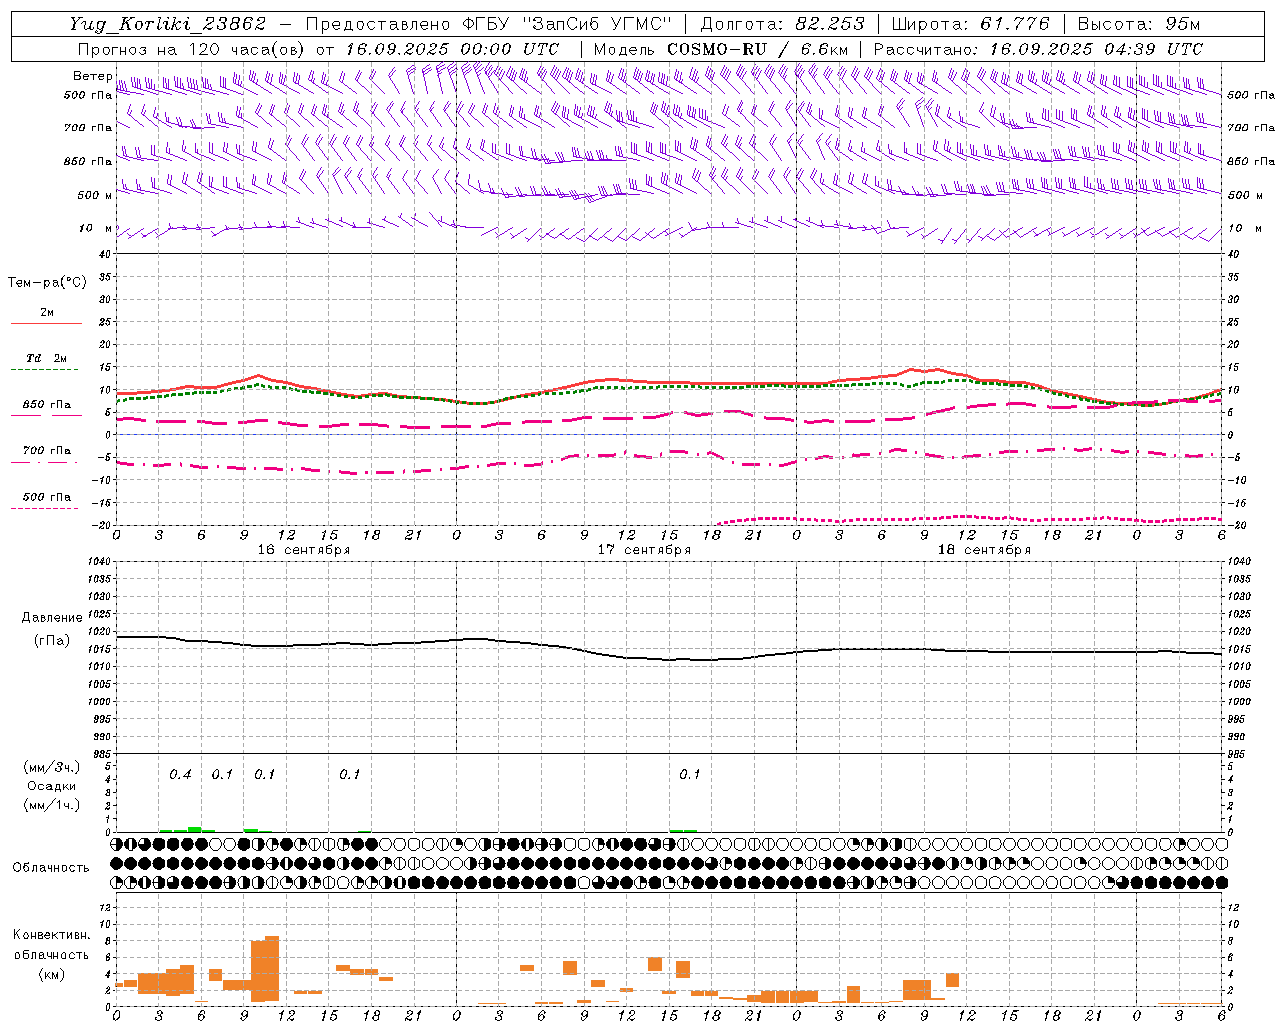Select the Td 2м legend entry
This screenshot has width=1280, height=1024.
(47, 358)
